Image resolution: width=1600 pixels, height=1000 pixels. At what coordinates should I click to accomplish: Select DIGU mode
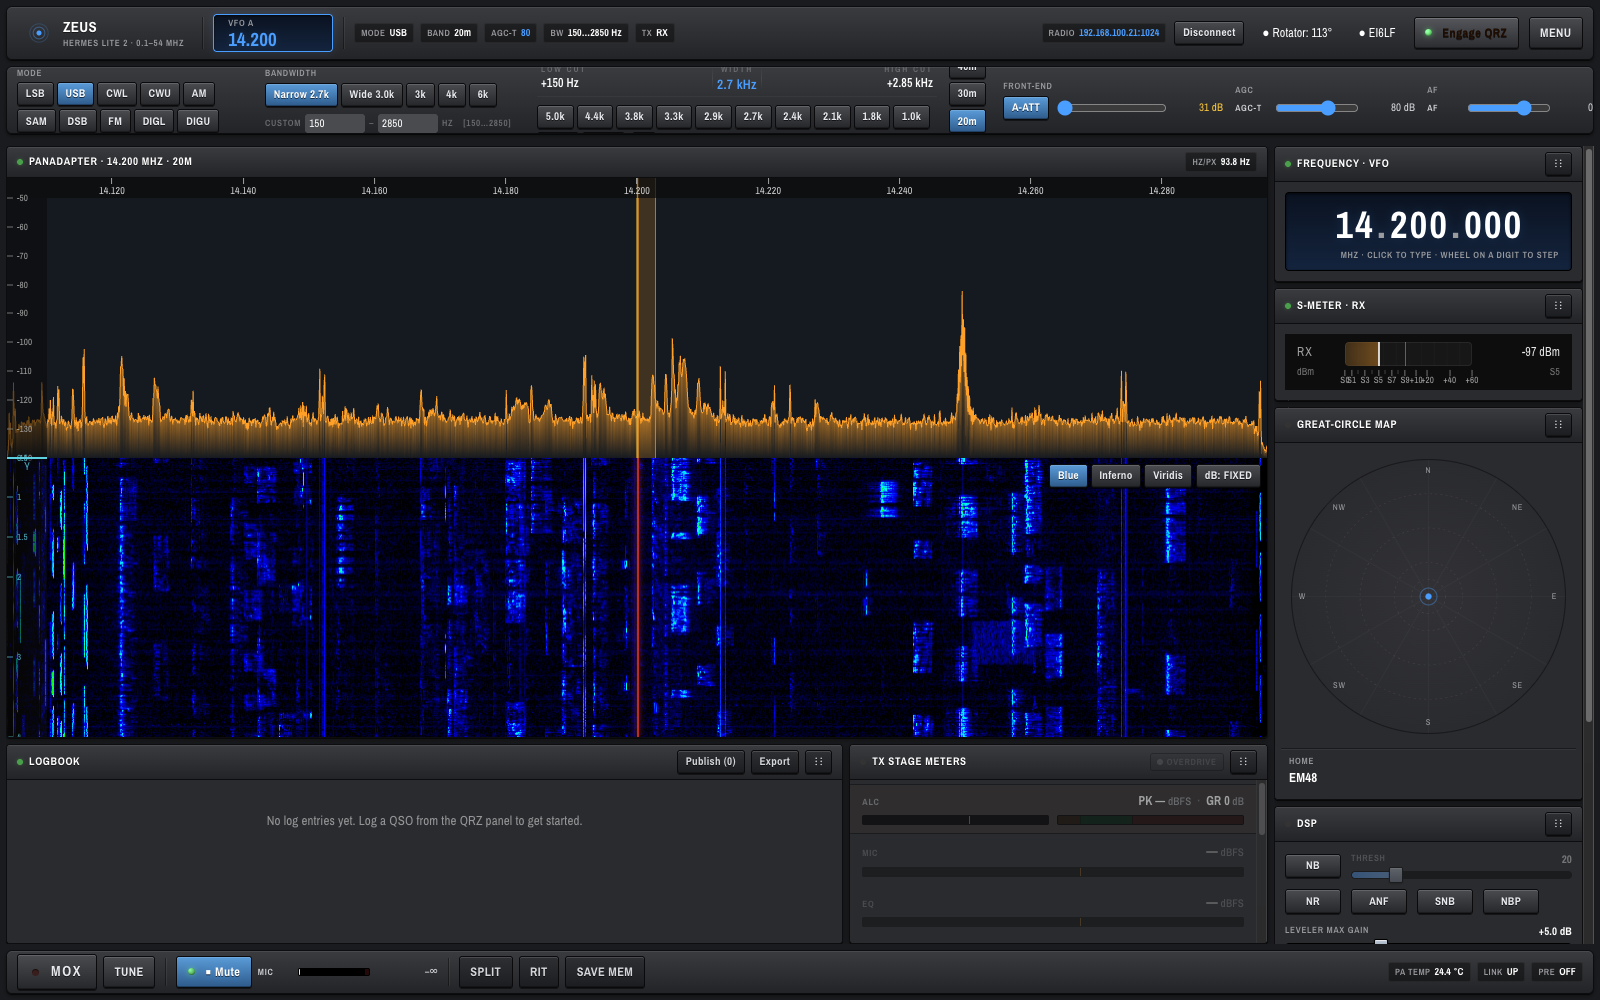tap(198, 122)
